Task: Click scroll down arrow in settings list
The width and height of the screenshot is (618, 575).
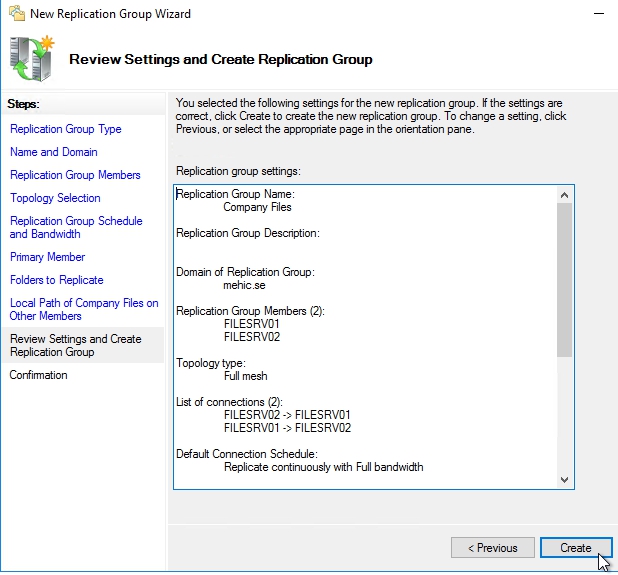Action: click(564, 480)
